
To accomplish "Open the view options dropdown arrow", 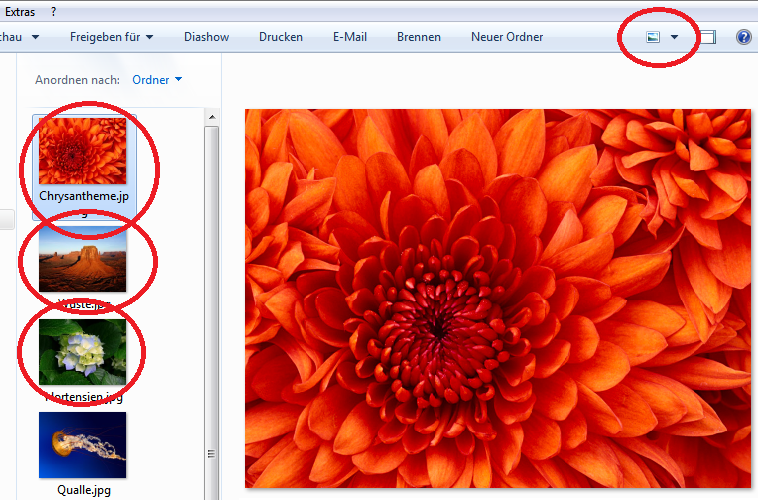I will (x=675, y=37).
